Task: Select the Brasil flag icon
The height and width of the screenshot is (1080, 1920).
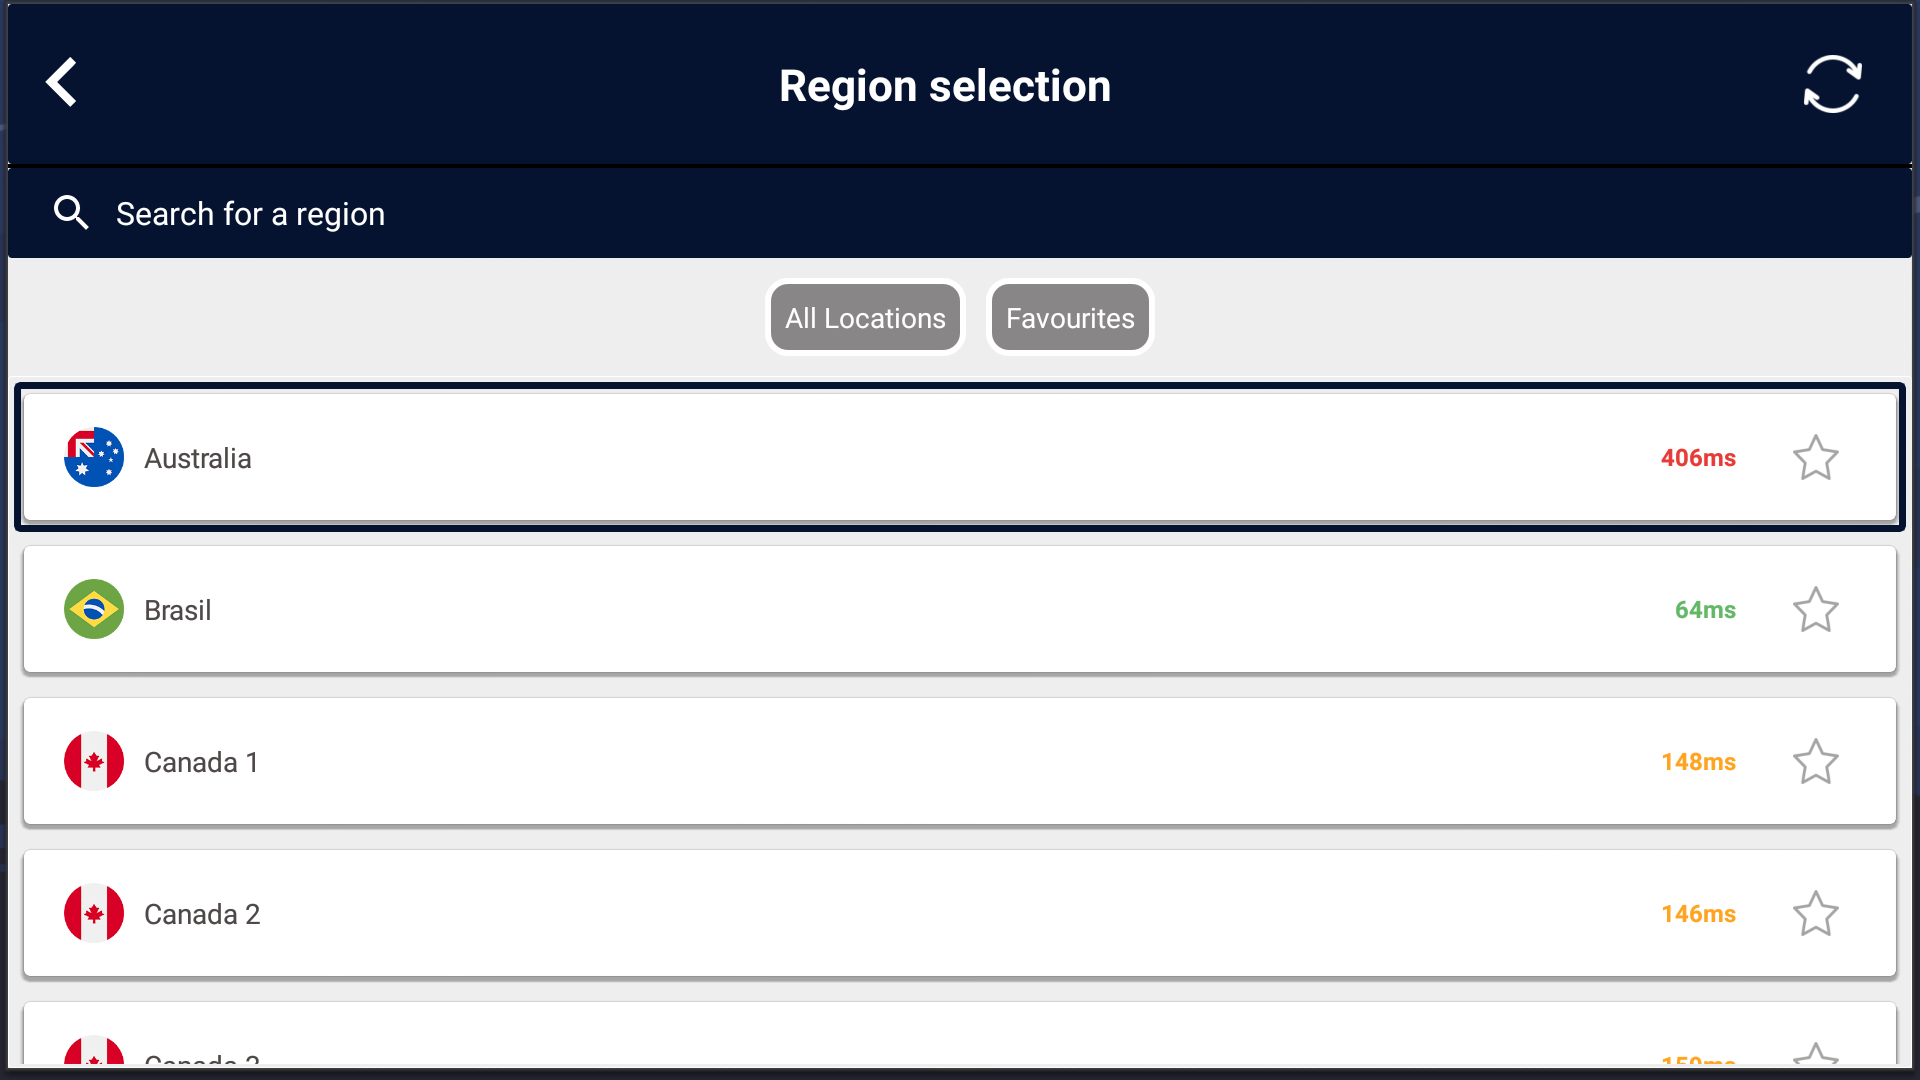Action: [94, 610]
